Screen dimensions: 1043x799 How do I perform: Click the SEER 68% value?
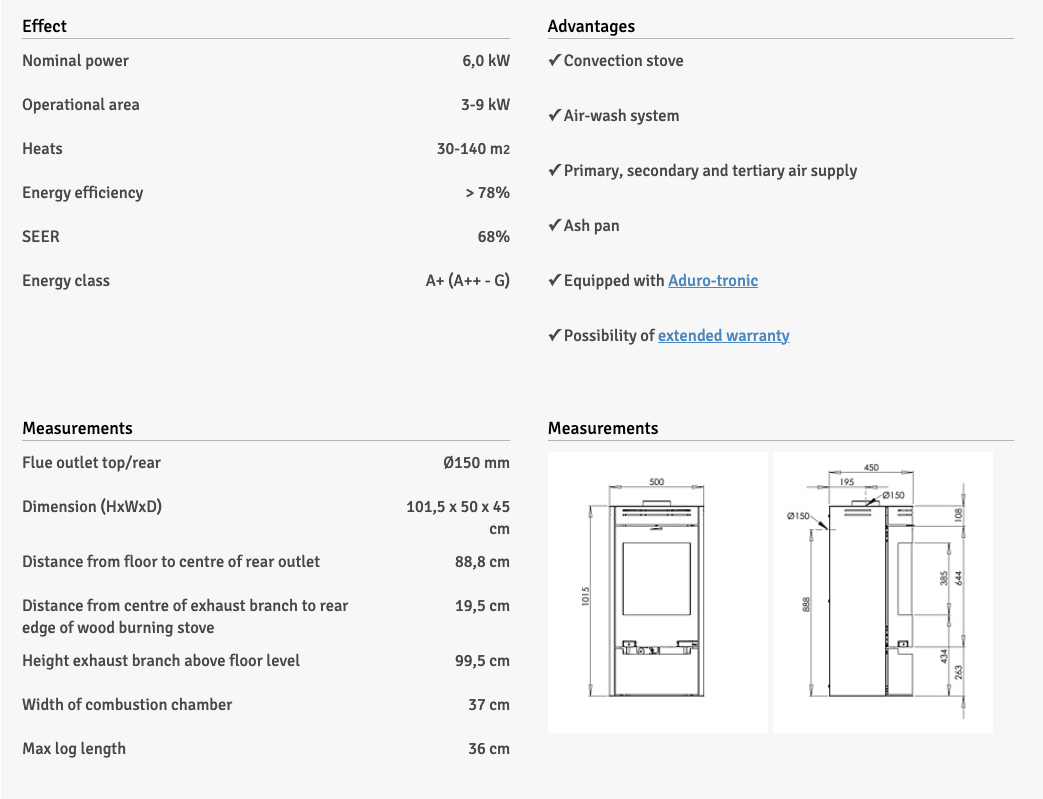[493, 237]
